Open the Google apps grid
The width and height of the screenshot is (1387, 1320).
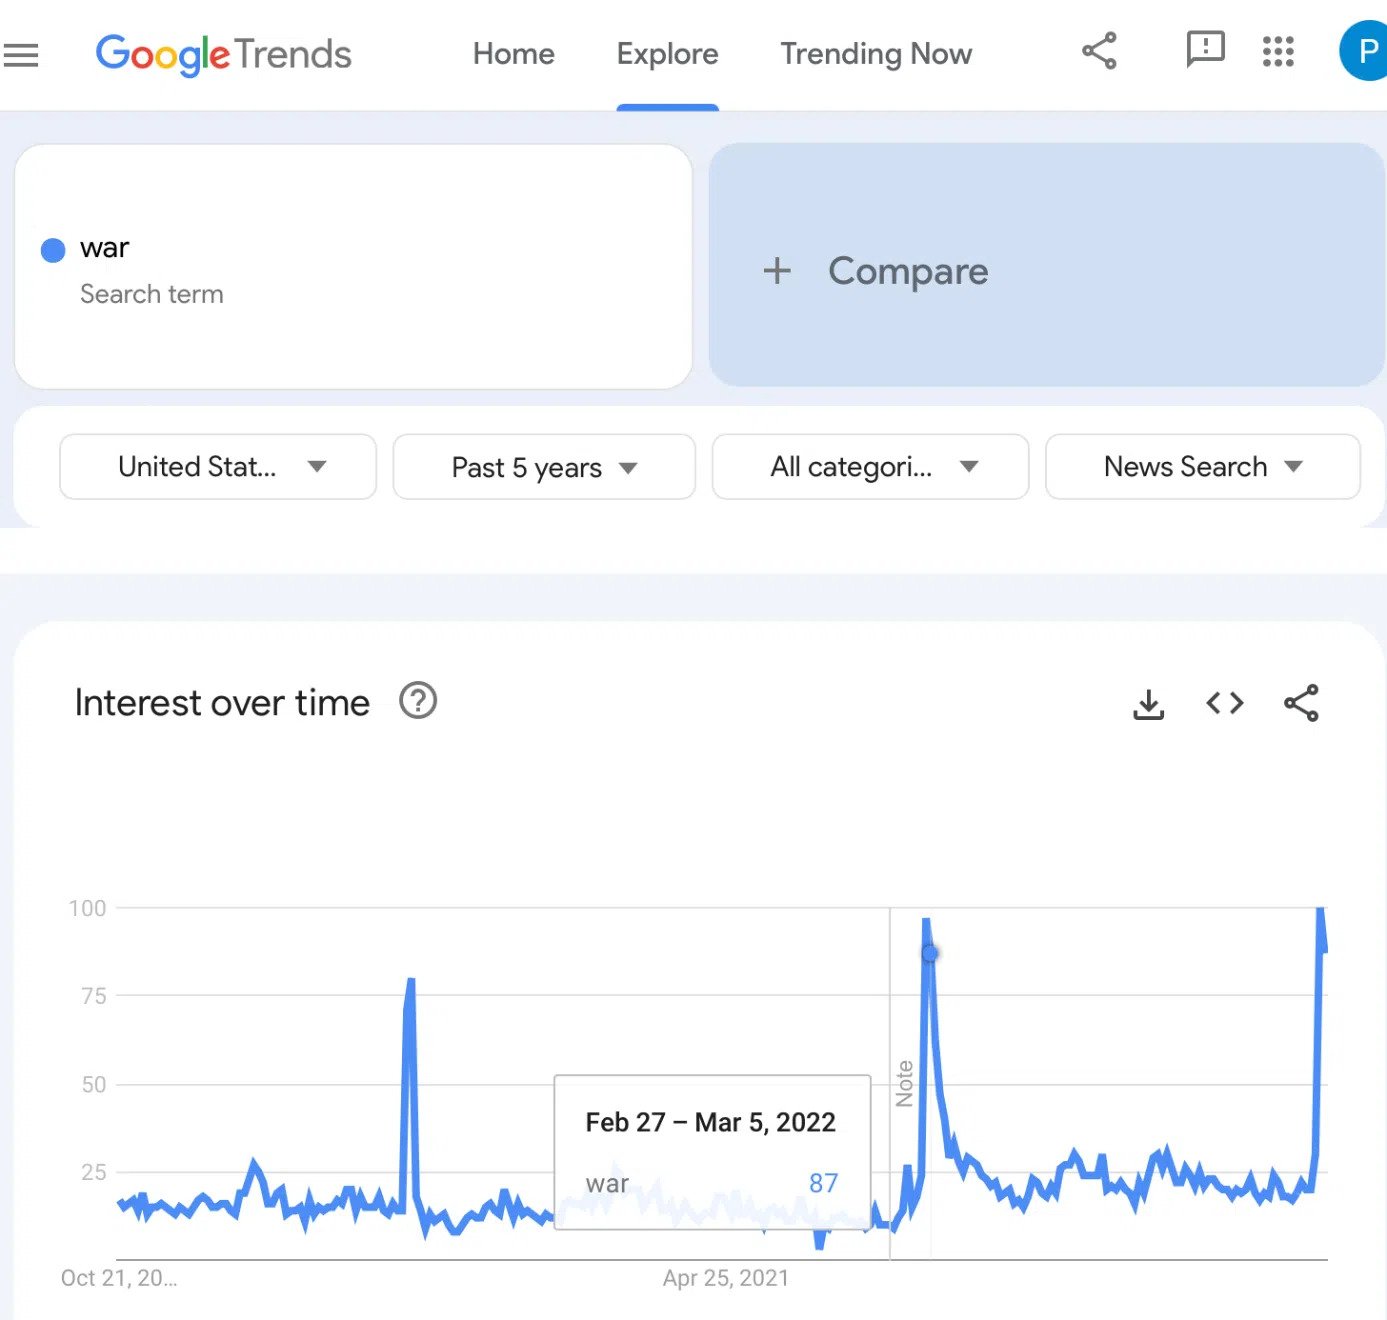pyautogui.click(x=1278, y=51)
